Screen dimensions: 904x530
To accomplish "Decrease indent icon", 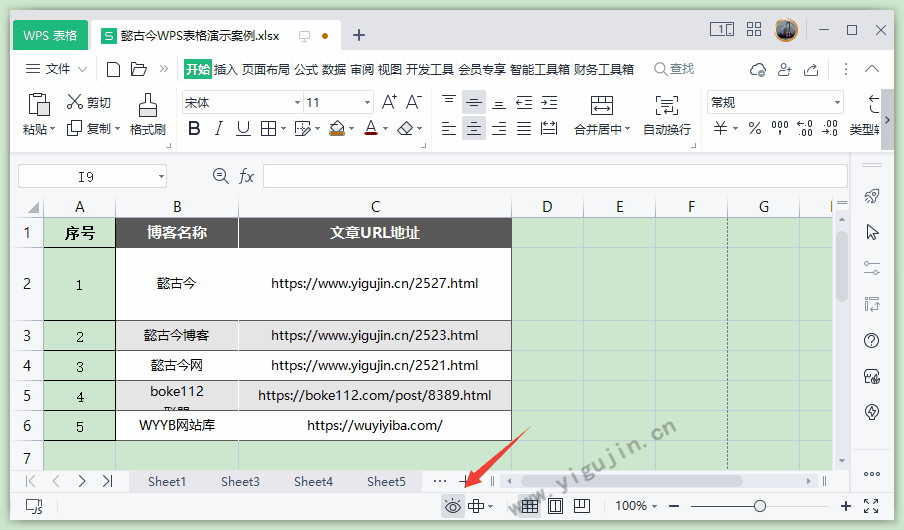I will [x=524, y=103].
